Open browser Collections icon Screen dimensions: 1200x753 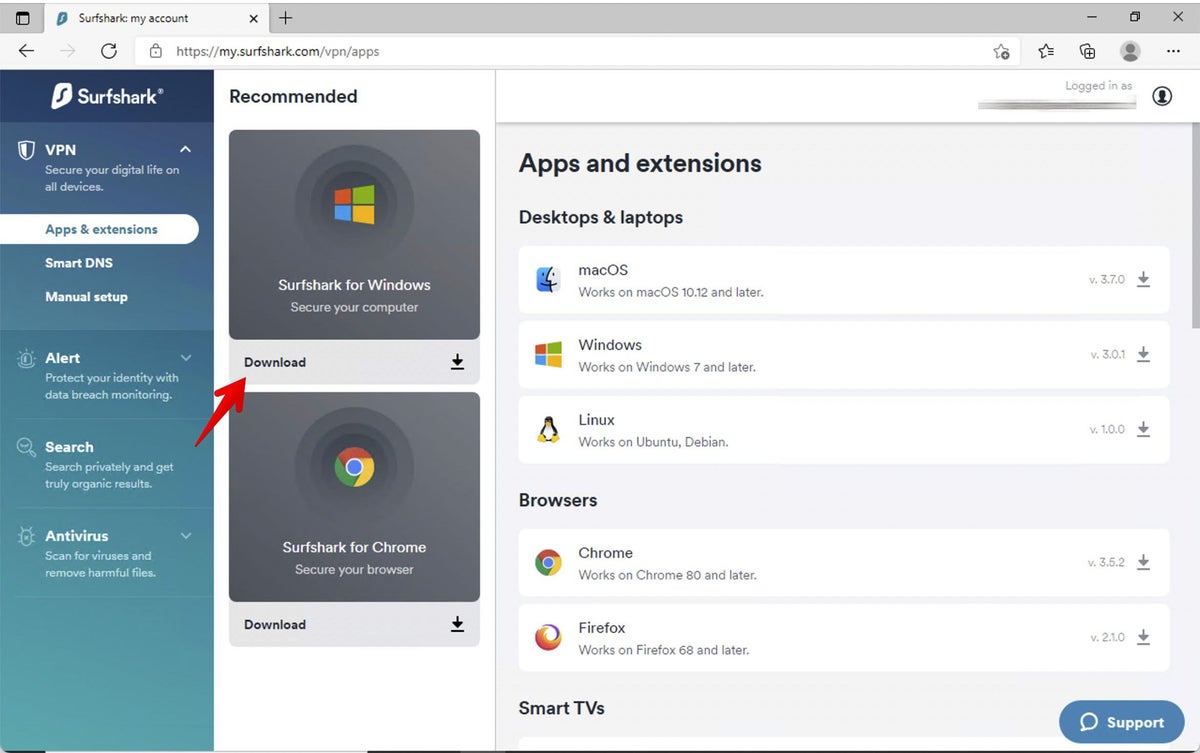click(x=1088, y=51)
